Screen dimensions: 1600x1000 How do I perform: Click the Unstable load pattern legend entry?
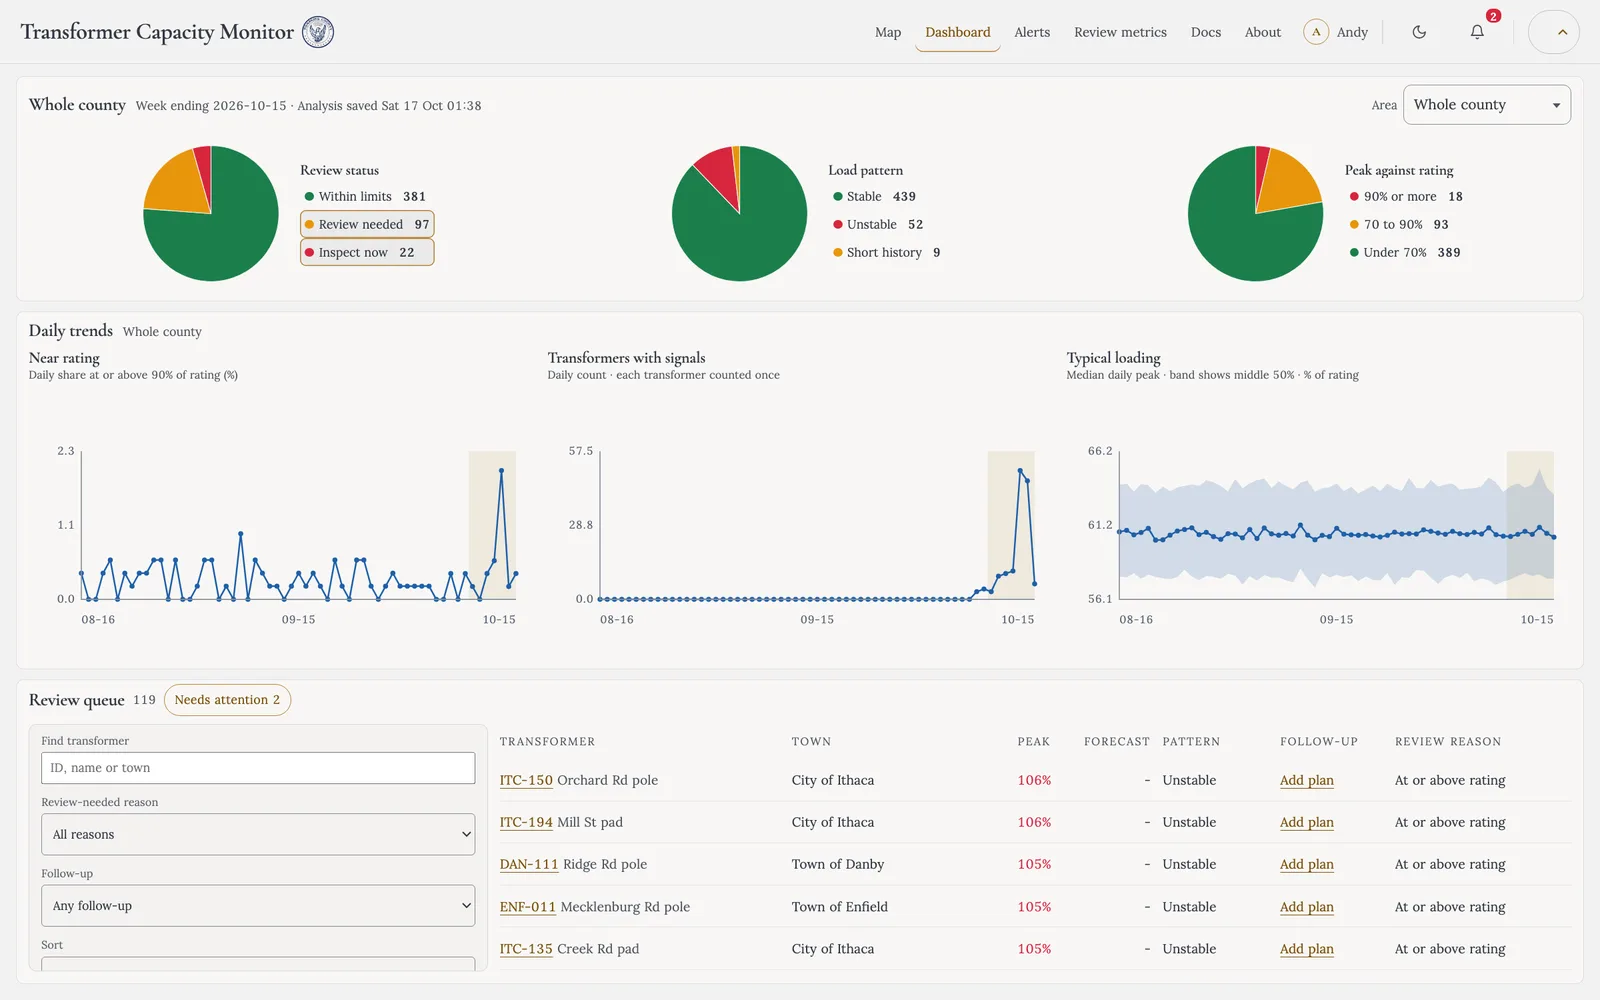(878, 224)
